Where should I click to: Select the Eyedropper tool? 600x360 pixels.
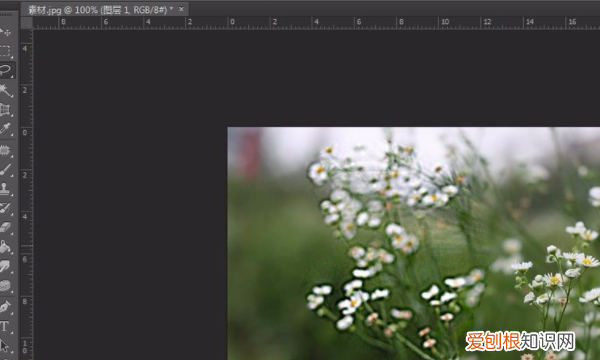coord(6,129)
